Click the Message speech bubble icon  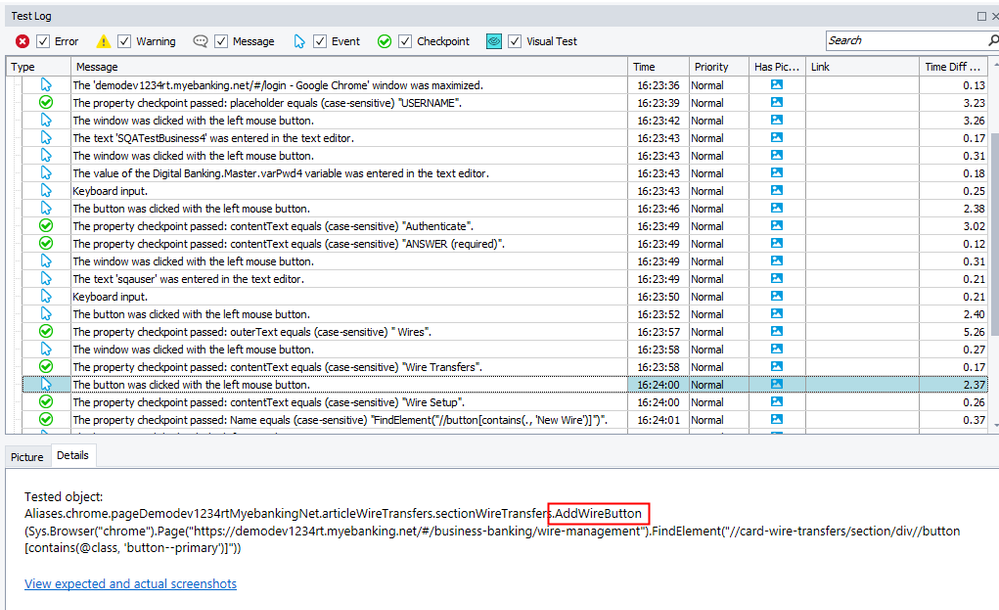(200, 41)
